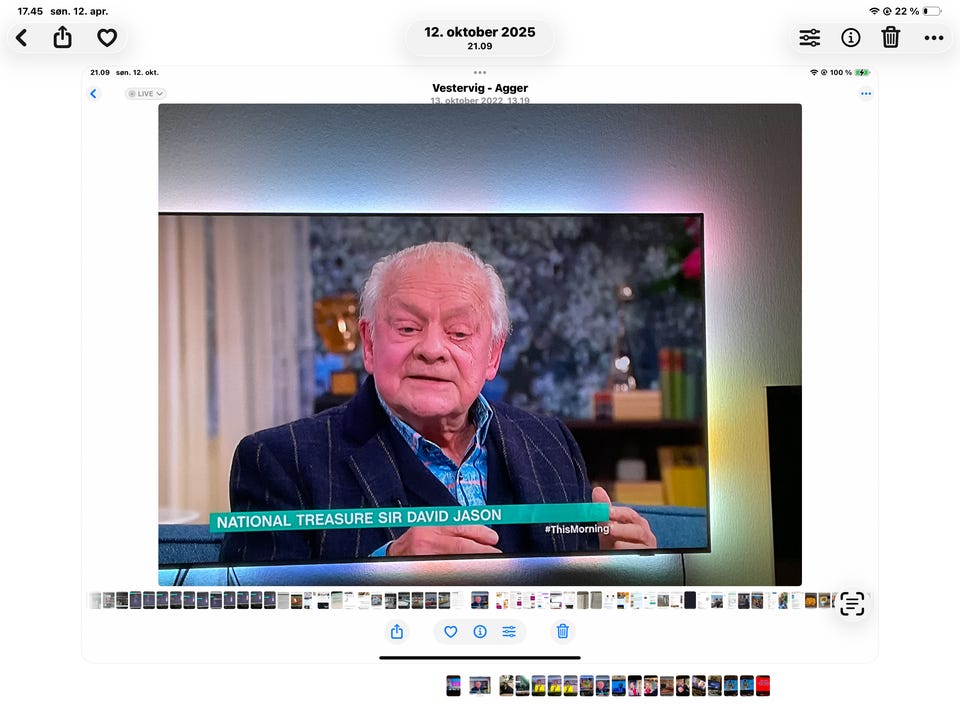Tap the blue info icon in the embedded screenshot
960x720 pixels.
coord(480,631)
